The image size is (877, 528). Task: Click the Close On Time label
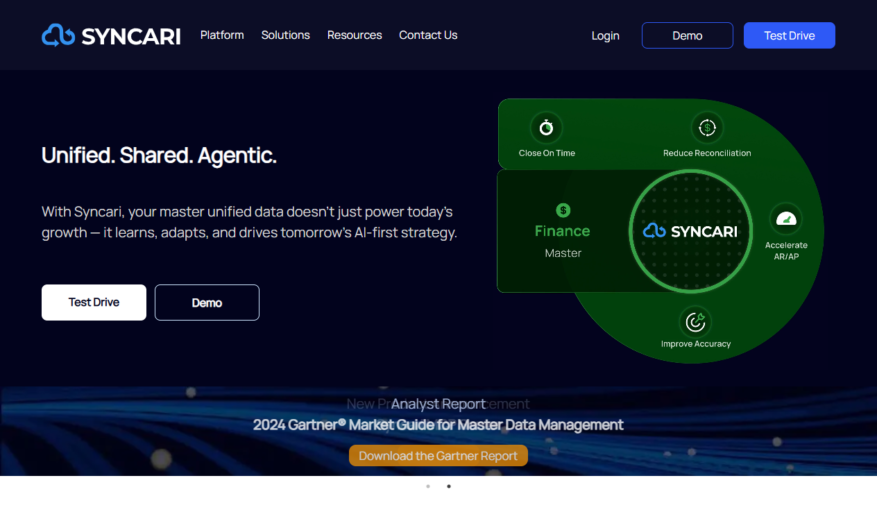coord(546,153)
